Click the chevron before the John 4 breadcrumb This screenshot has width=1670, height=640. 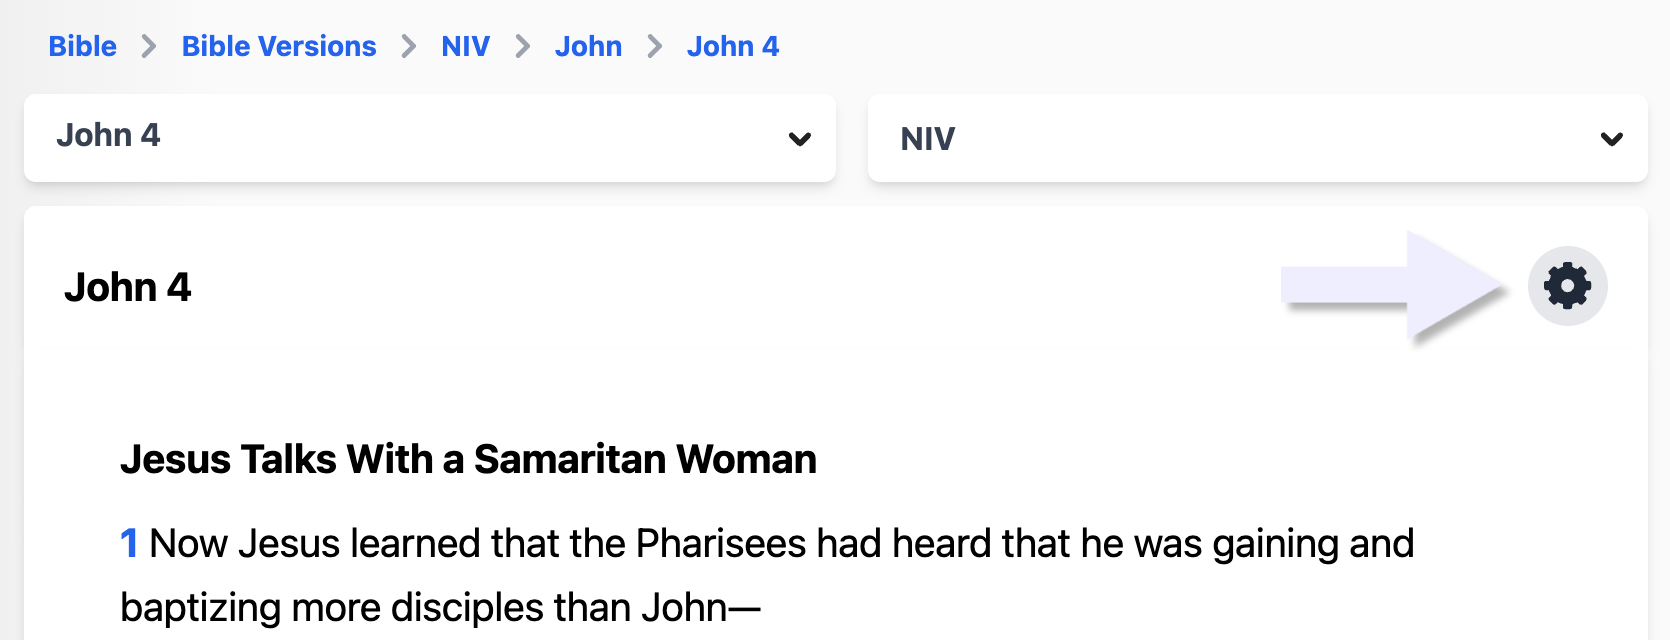pos(655,46)
